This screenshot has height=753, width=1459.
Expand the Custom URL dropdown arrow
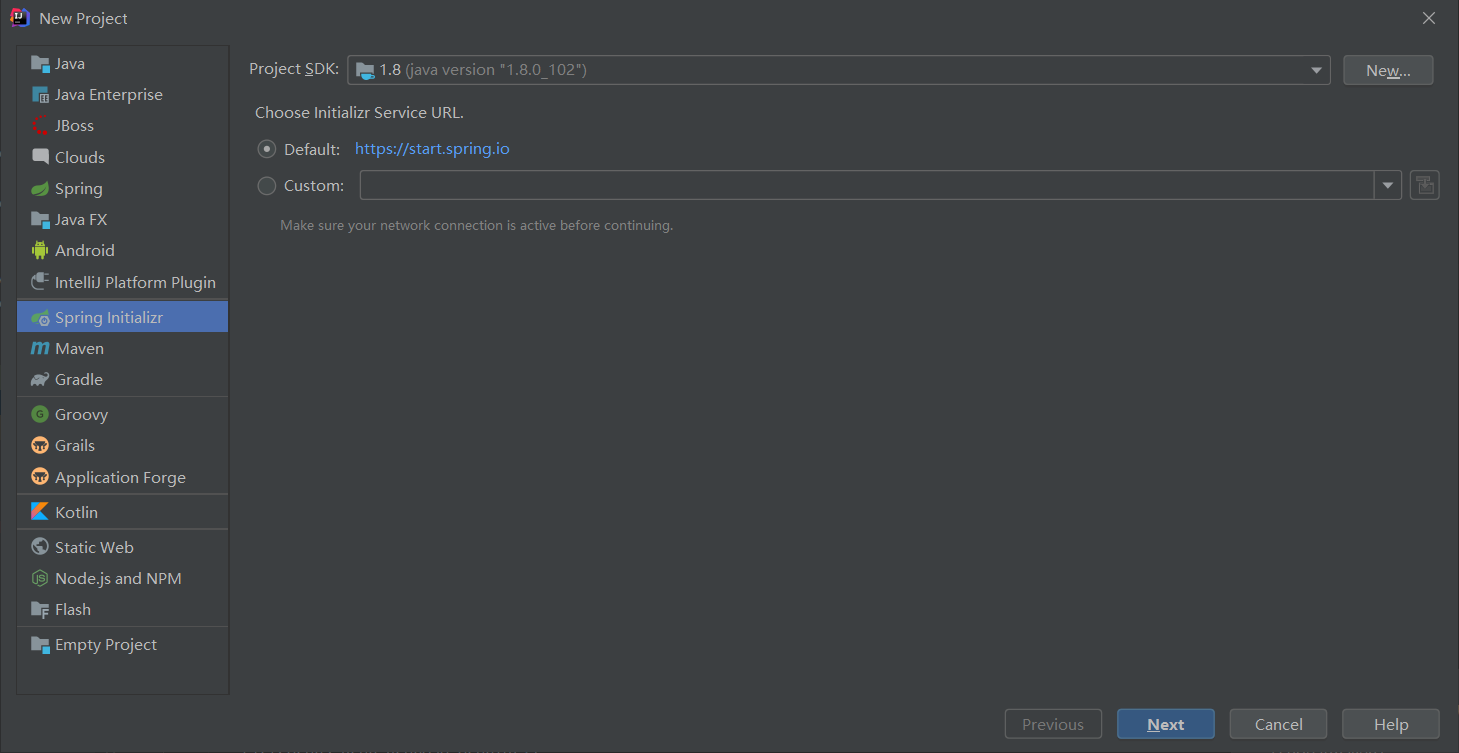click(x=1388, y=185)
